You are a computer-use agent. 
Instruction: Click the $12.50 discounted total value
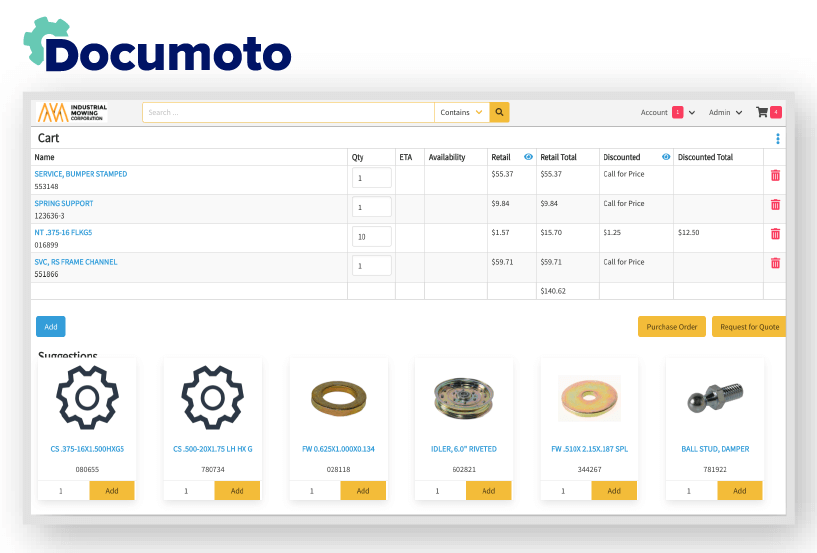pos(688,232)
